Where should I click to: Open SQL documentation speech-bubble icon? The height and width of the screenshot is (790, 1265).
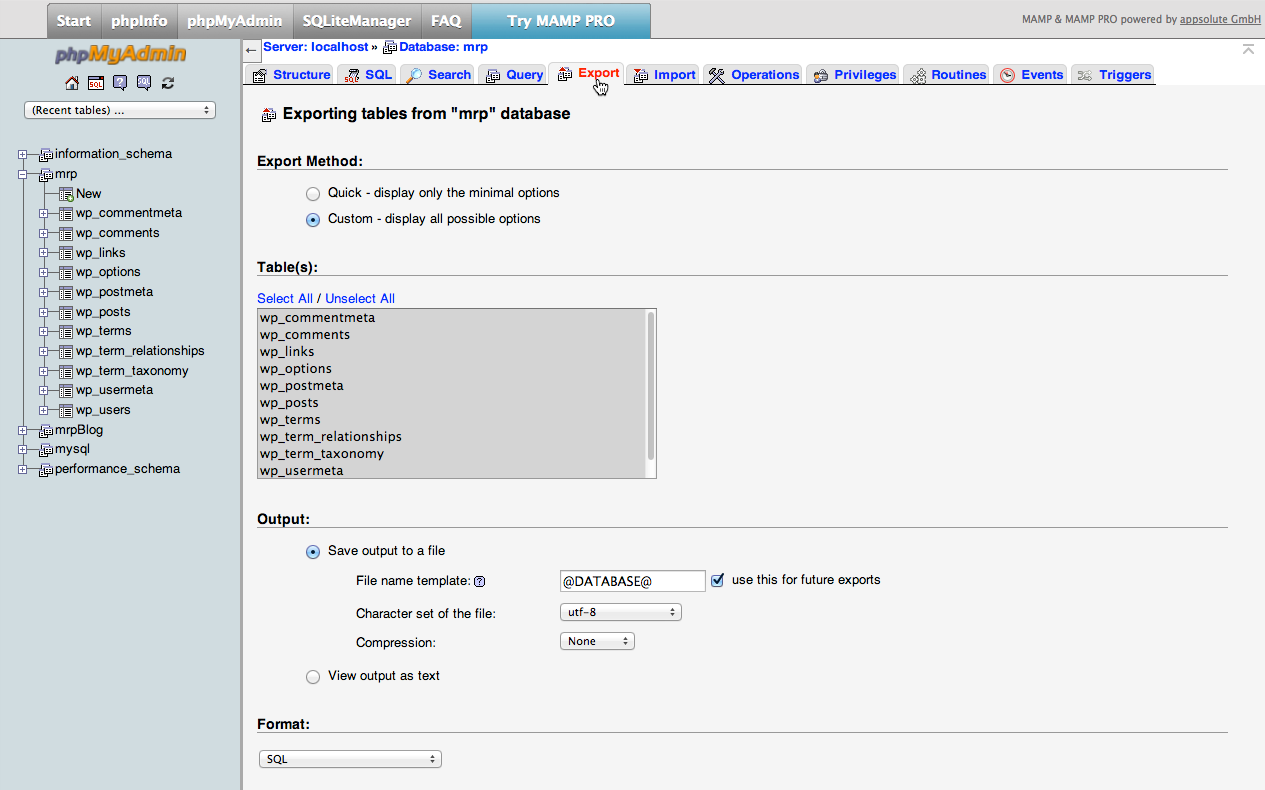pyautogui.click(x=143, y=83)
